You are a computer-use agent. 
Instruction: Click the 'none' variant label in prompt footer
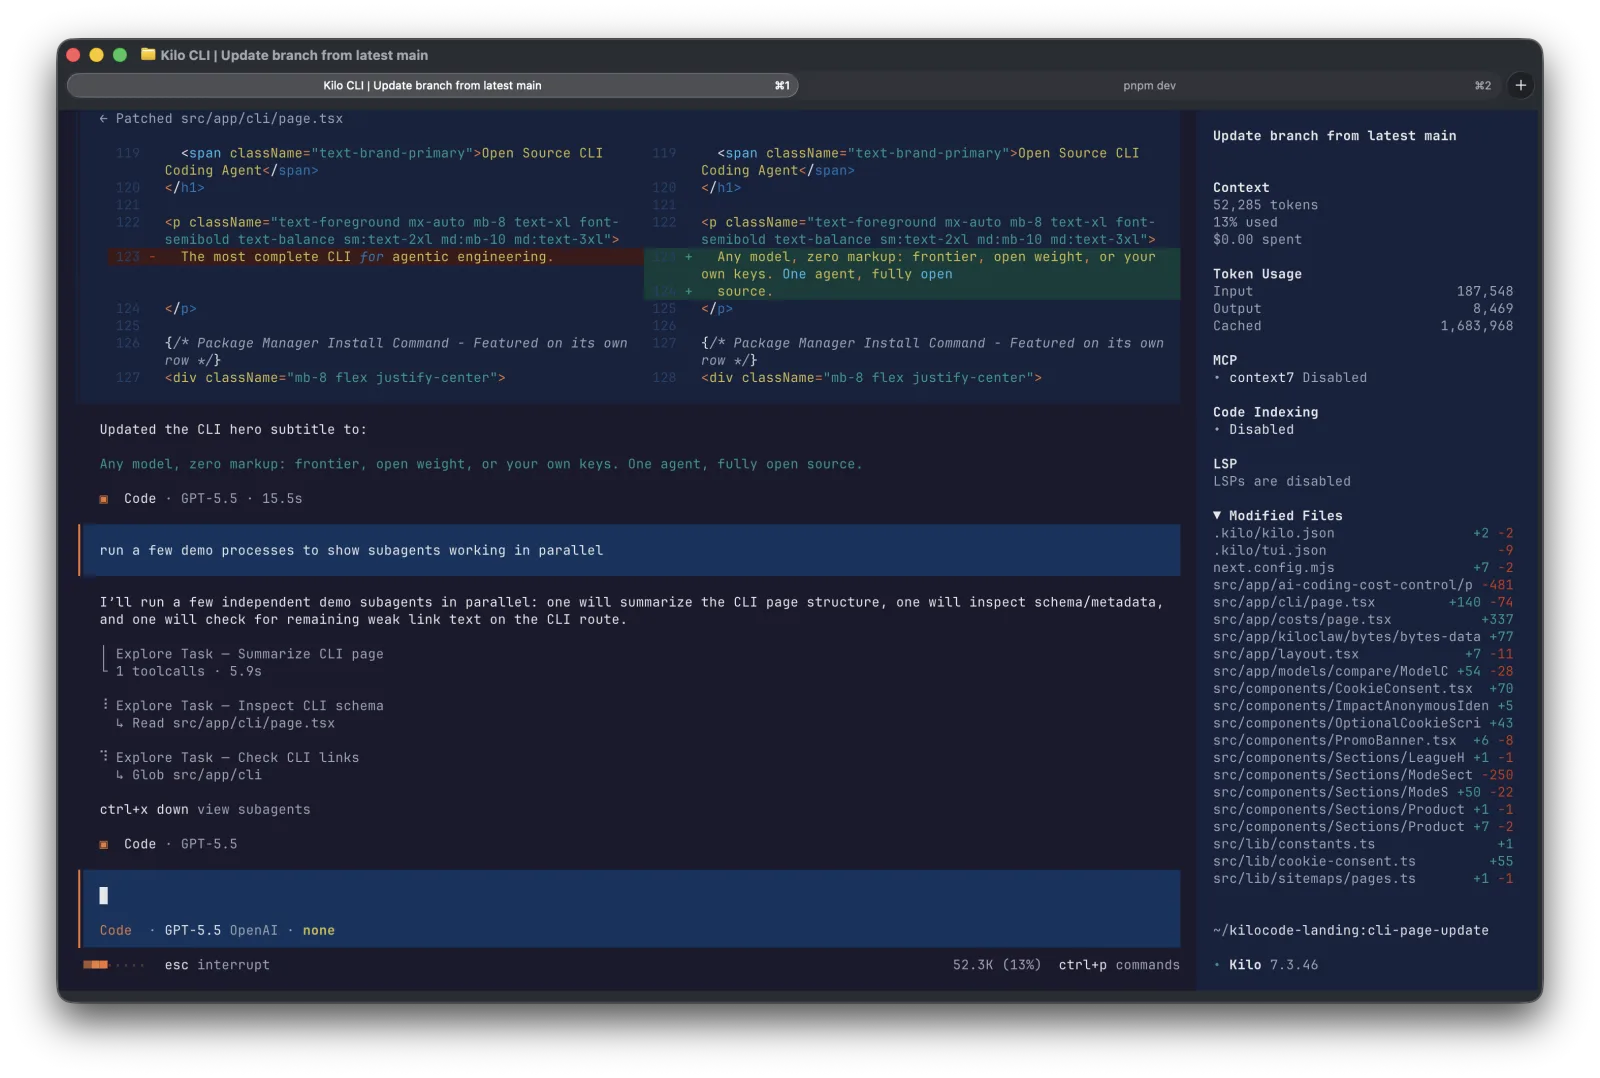(x=319, y=931)
